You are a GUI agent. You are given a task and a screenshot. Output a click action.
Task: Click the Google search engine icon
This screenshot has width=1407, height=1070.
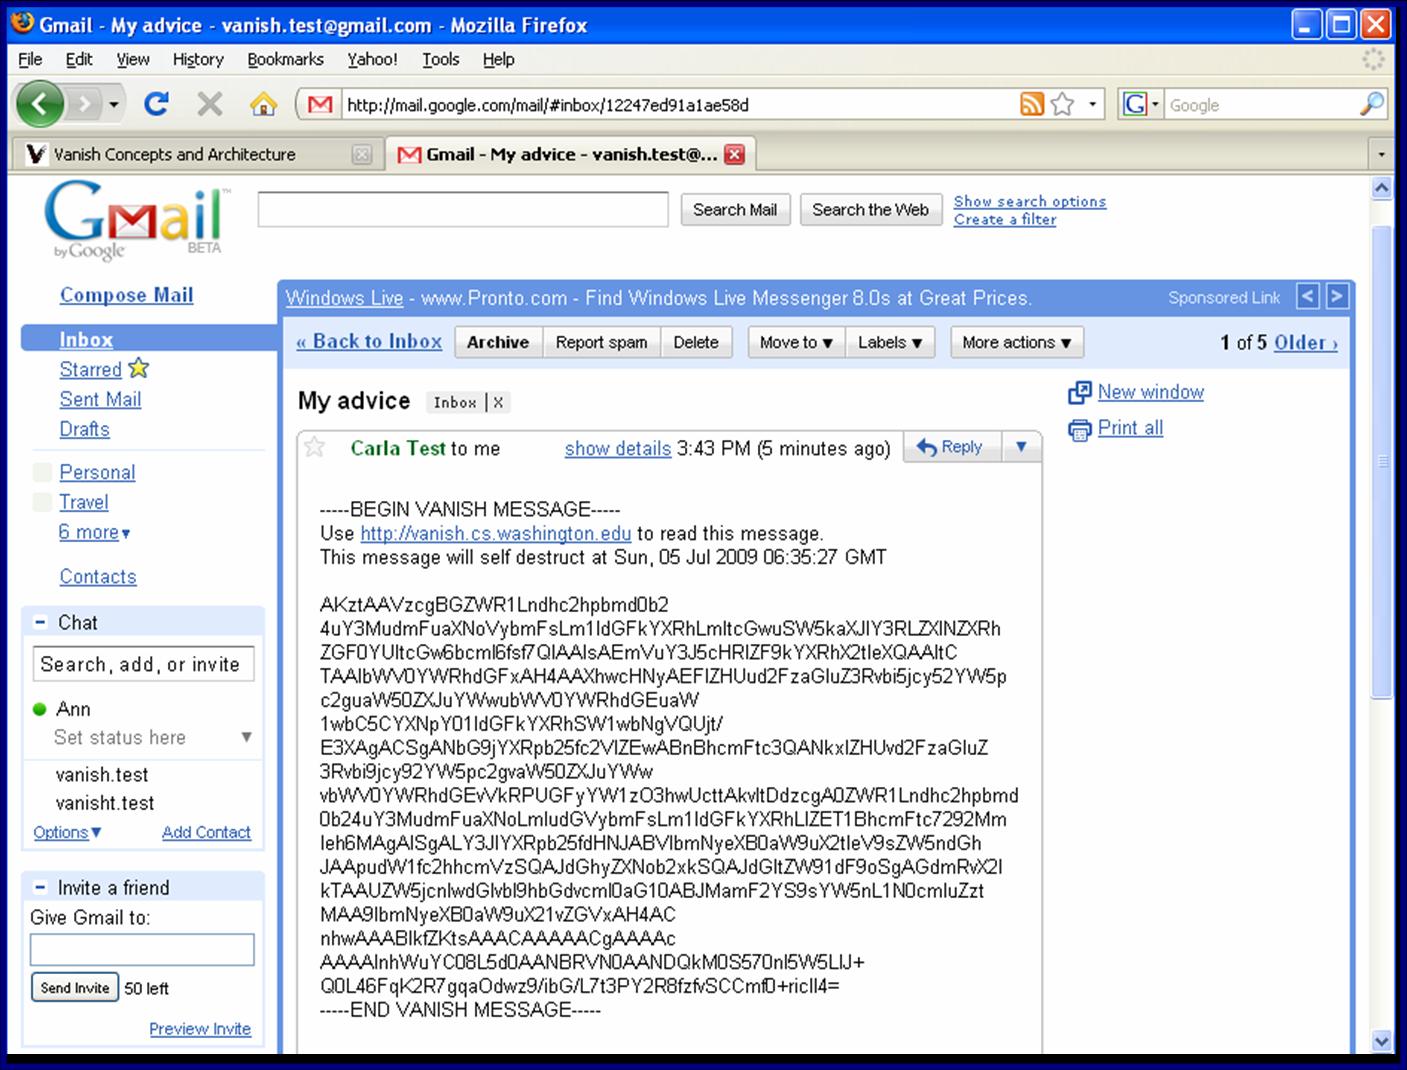click(1134, 104)
